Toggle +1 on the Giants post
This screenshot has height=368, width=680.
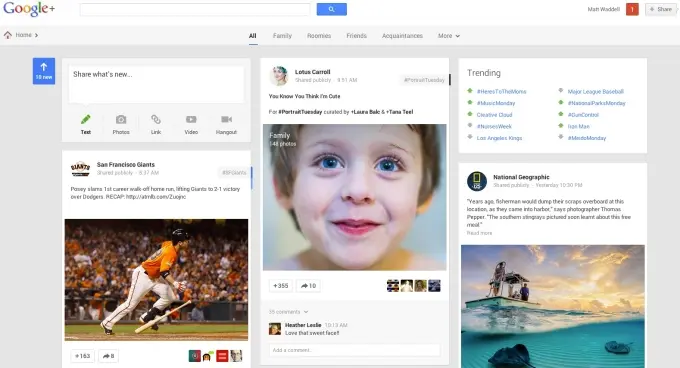[x=82, y=356]
